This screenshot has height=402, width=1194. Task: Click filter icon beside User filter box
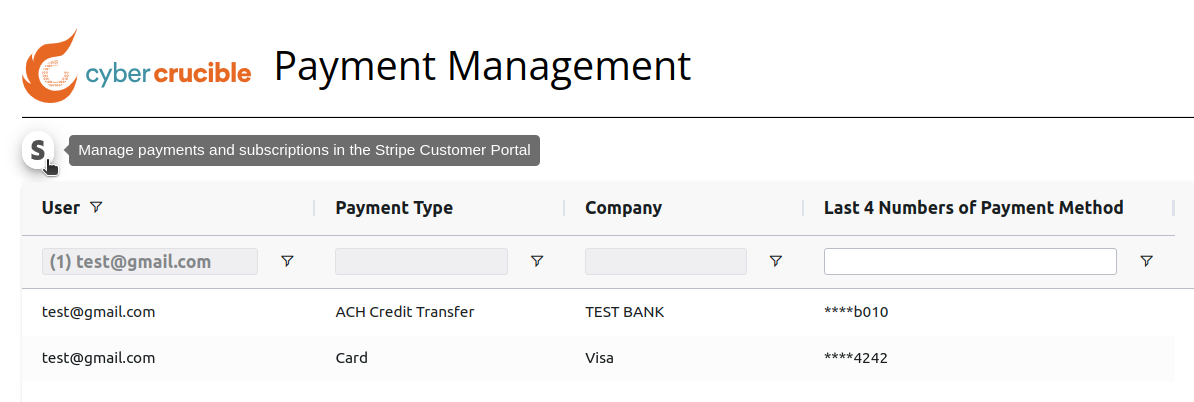coord(287,261)
